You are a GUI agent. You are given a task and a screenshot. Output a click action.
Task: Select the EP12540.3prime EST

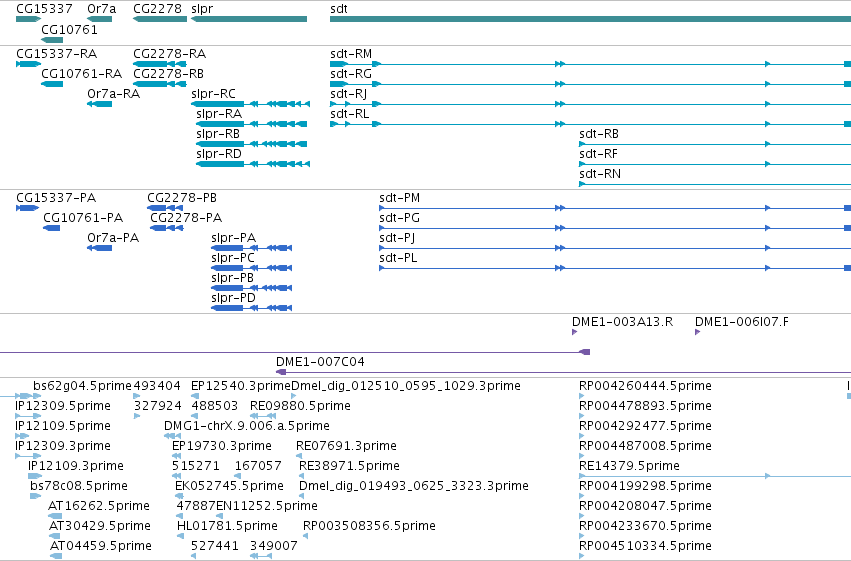(241, 386)
